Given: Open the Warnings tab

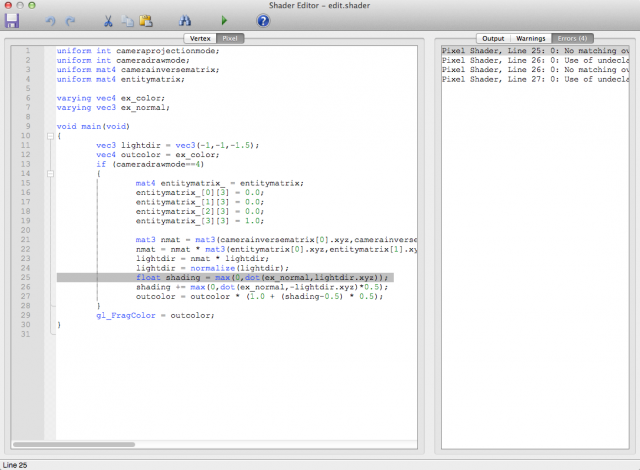Looking at the screenshot, I should (x=529, y=38).
